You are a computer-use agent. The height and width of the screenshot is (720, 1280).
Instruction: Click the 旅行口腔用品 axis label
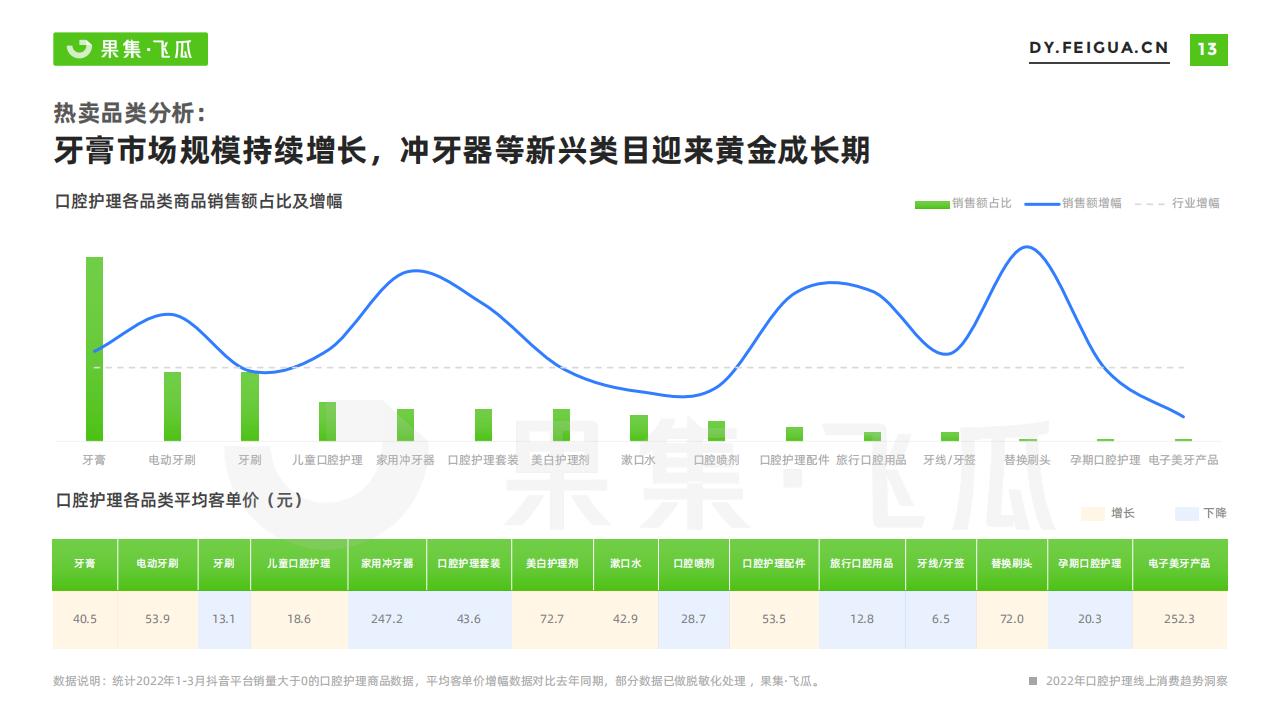coord(871,460)
